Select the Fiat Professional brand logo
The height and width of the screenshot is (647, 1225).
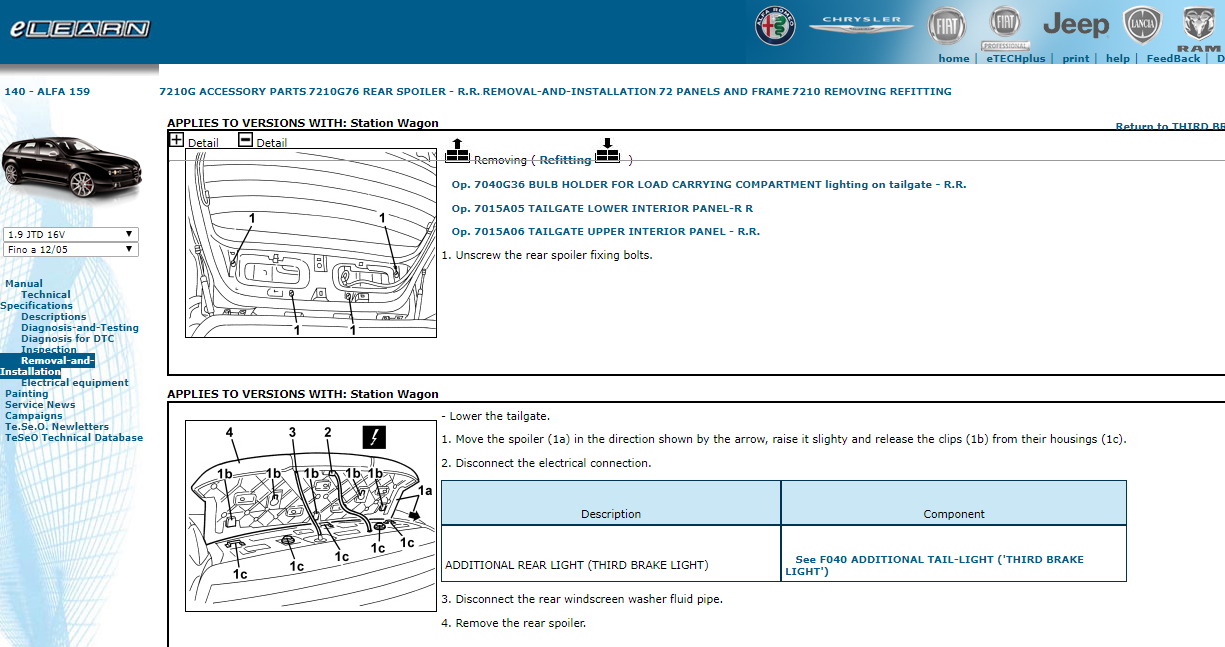point(1005,28)
